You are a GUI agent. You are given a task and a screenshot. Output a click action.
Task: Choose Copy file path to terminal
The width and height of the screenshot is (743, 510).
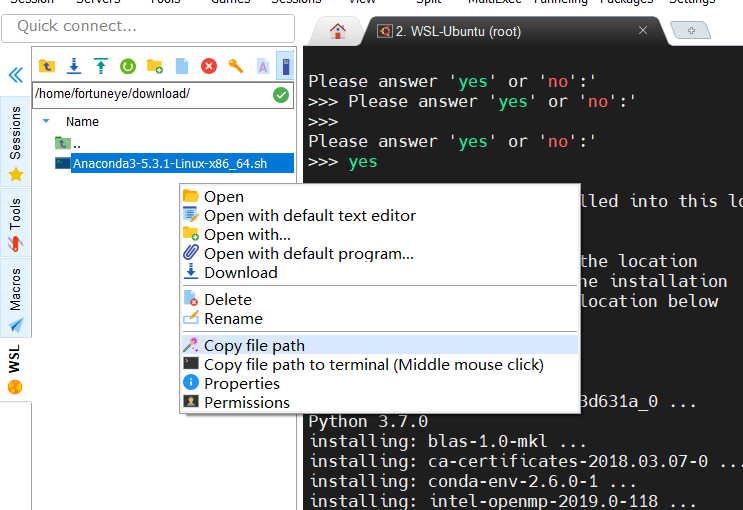pyautogui.click(x=380, y=364)
